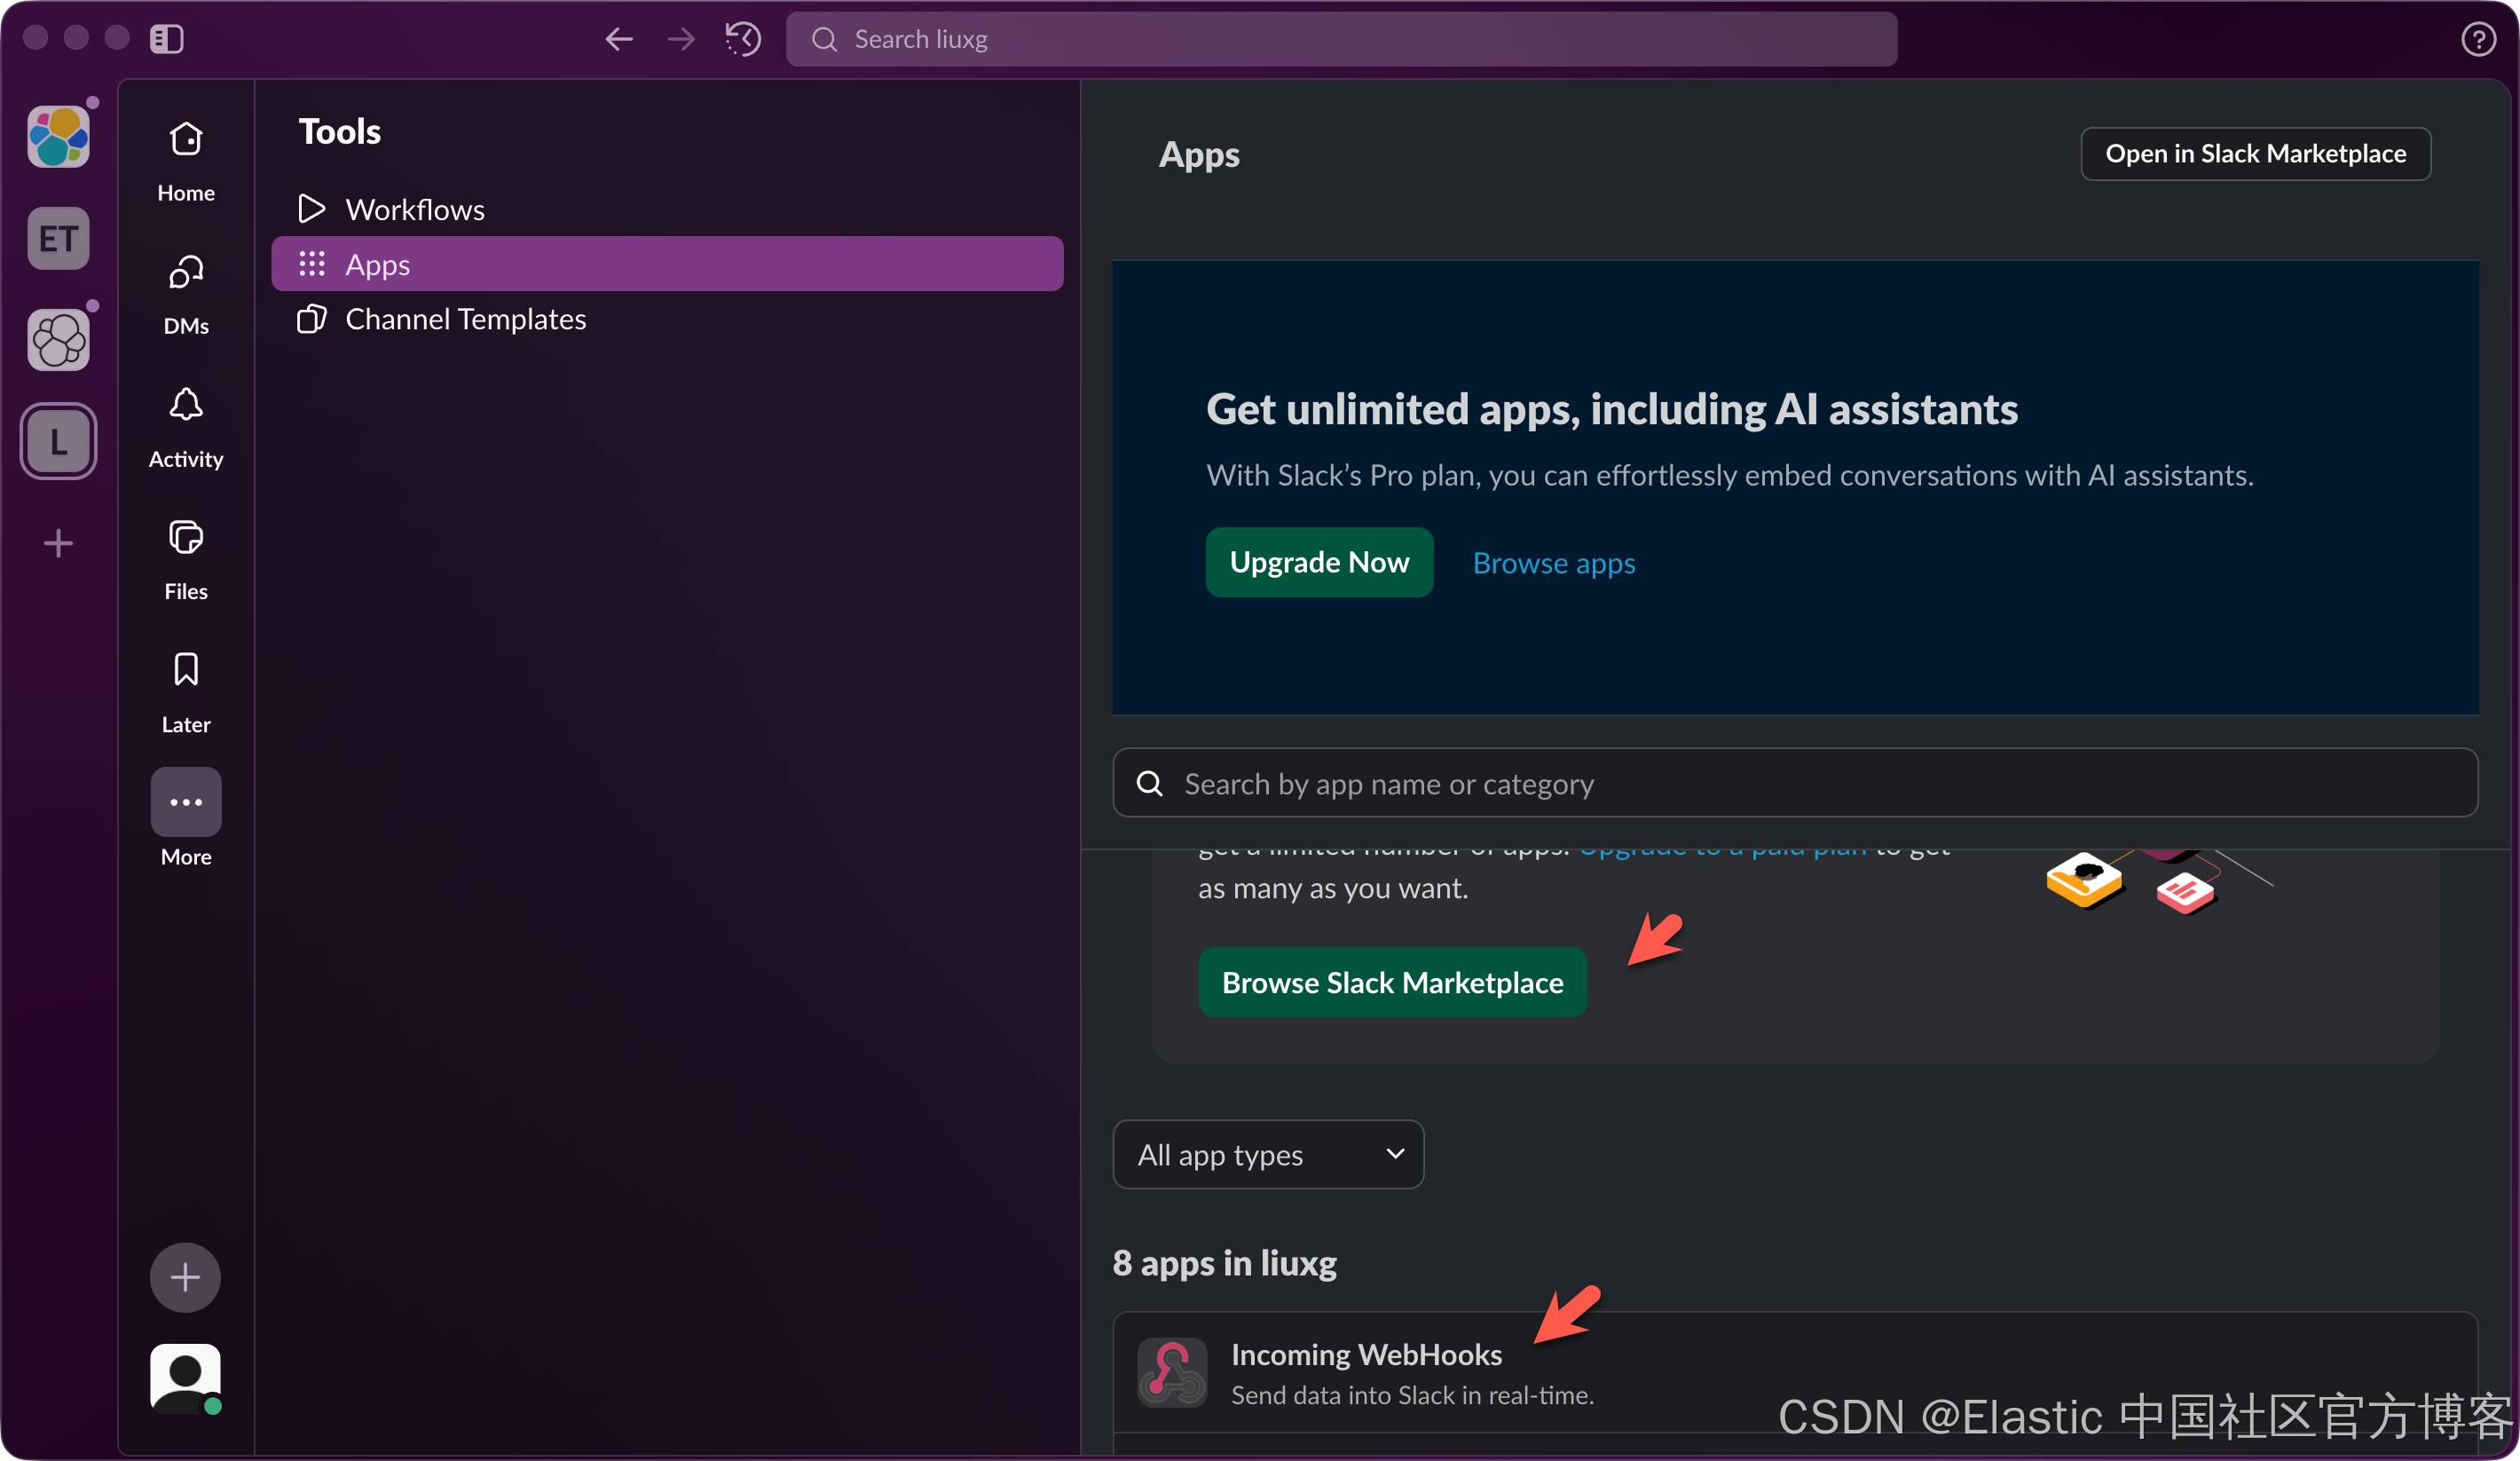Click the app name search field
Viewport: 2520px width, 1461px height.
pos(1794,783)
